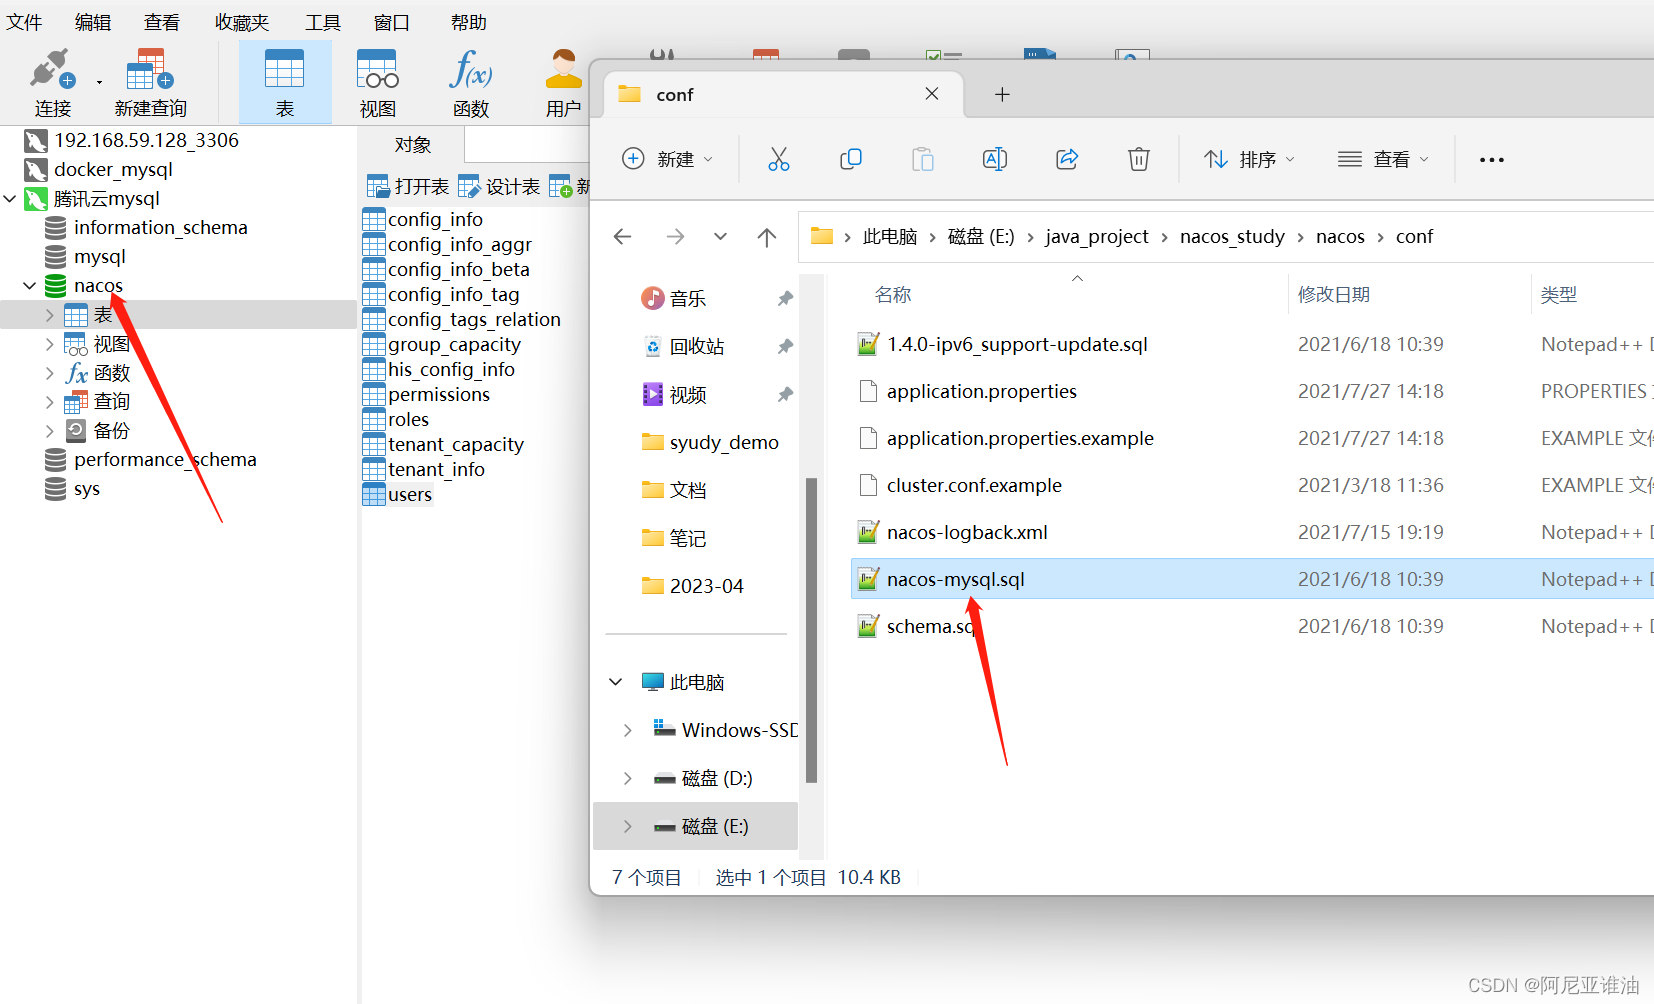This screenshot has height=1004, width=1654.
Task: Collapse the 腾讯云mysql connection node
Action: [10, 198]
